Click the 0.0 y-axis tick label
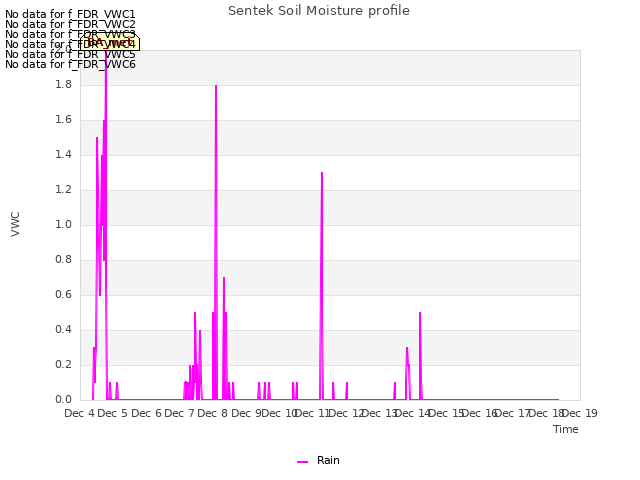Viewport: 640px width, 480px height. click(63, 400)
